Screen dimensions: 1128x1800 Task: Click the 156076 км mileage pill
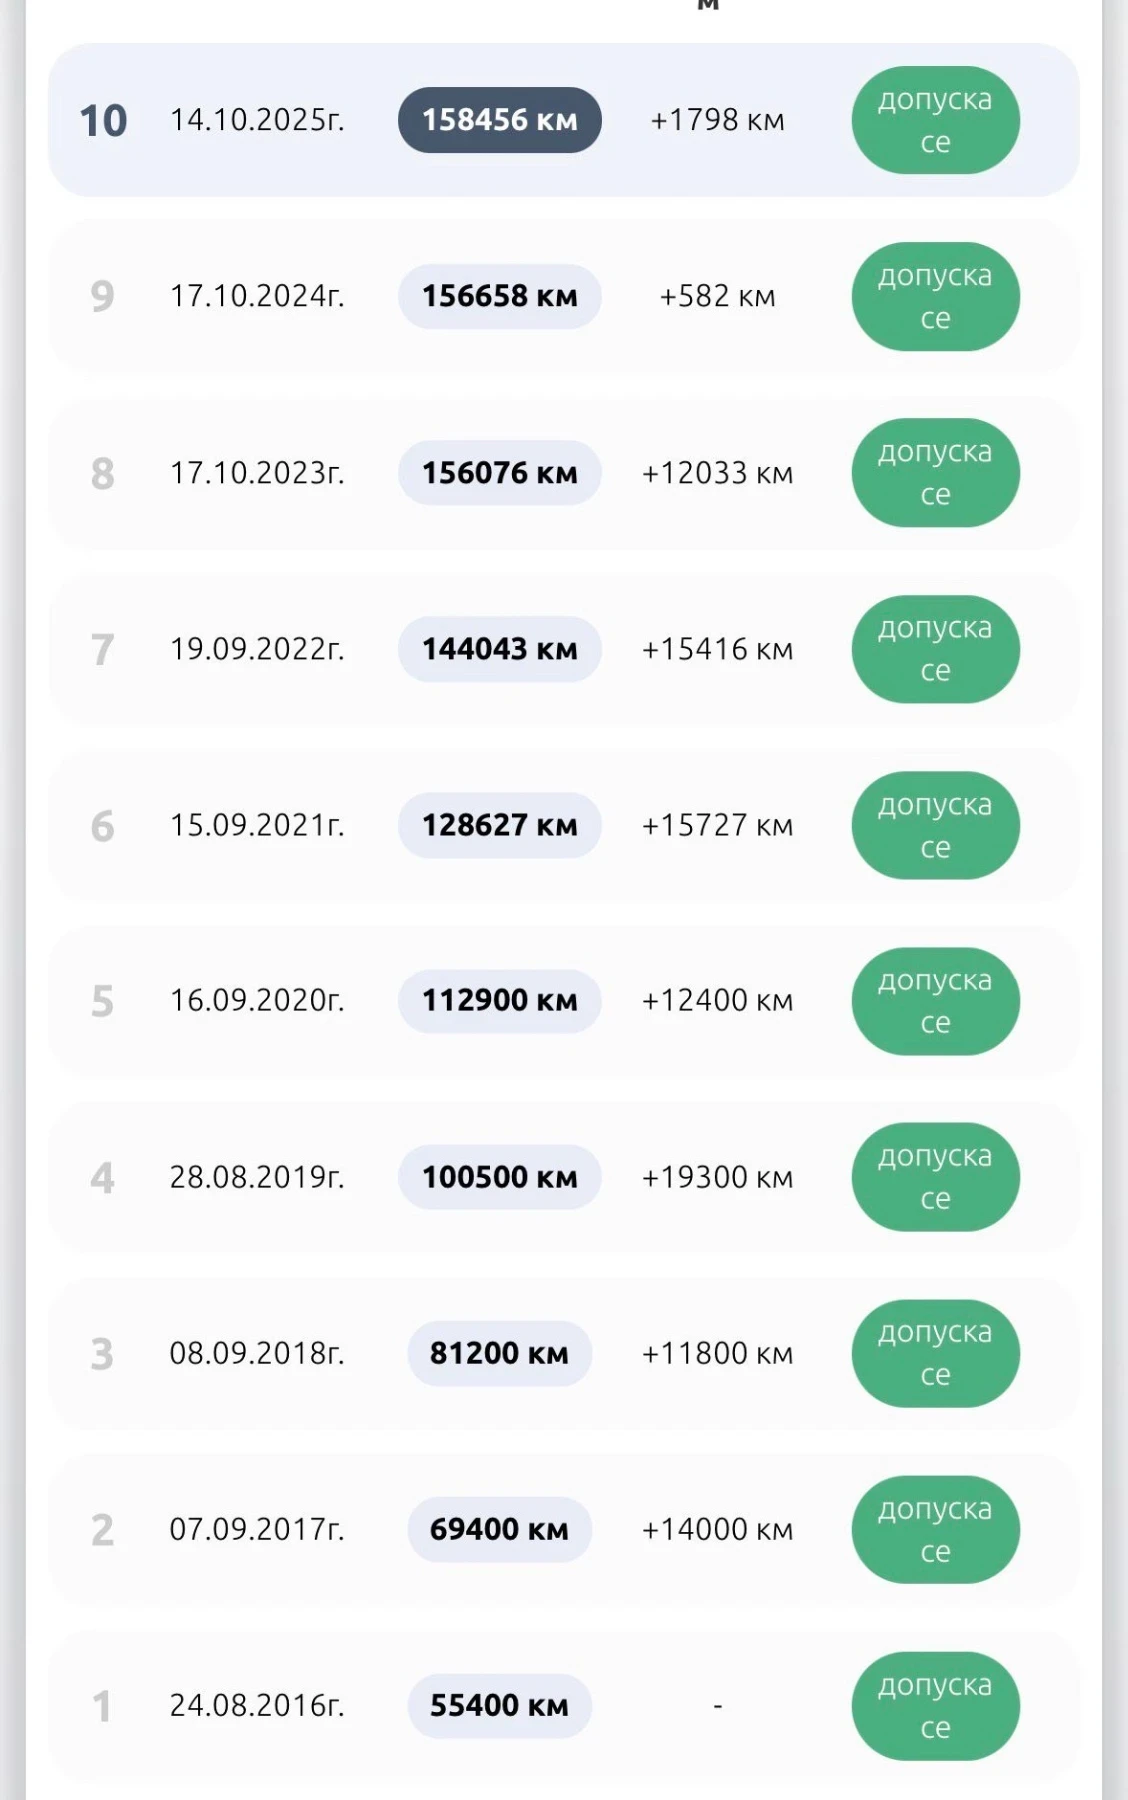pos(500,473)
